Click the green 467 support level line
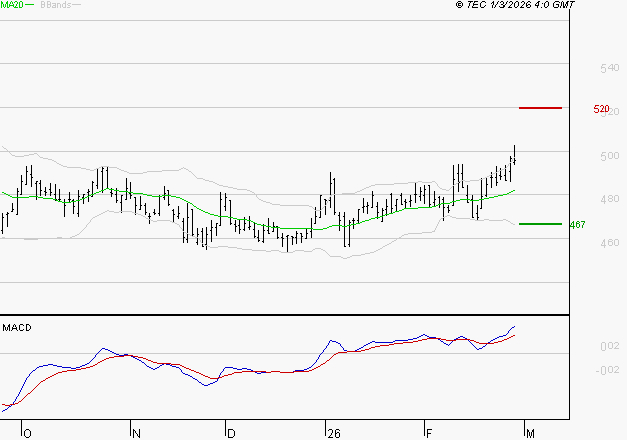This screenshot has width=627, height=440. pos(540,224)
